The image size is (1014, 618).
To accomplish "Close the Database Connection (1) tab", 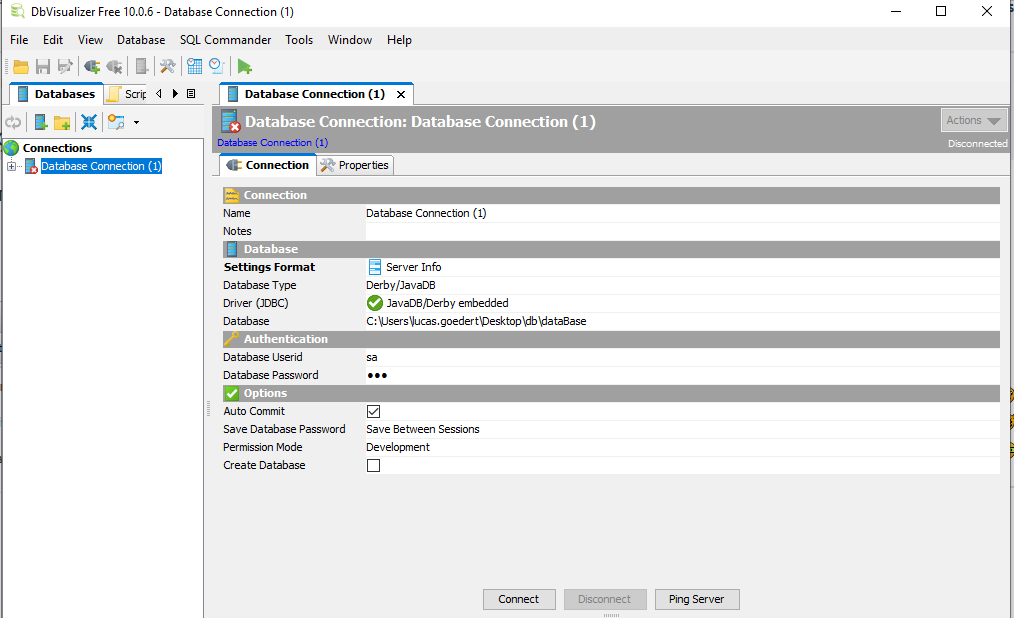I will tap(401, 94).
